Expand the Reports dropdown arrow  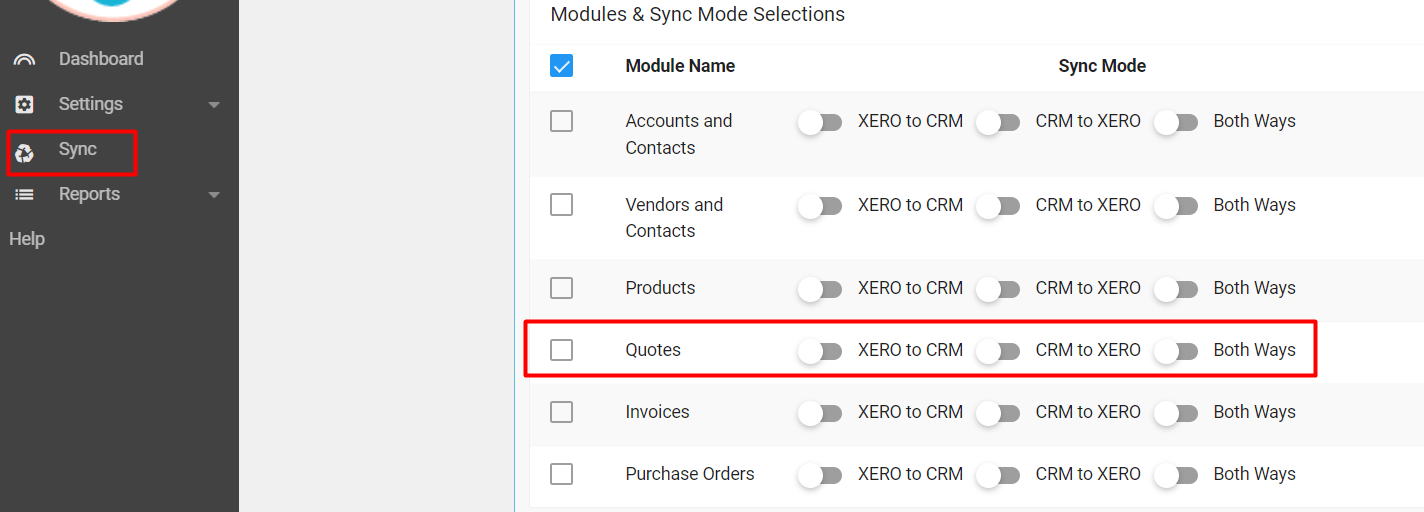point(214,195)
